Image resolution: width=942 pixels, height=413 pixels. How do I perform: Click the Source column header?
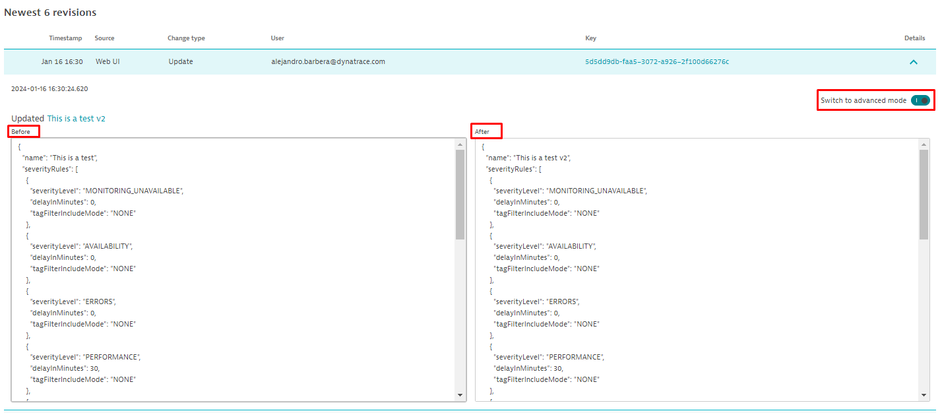pyautogui.click(x=104, y=38)
